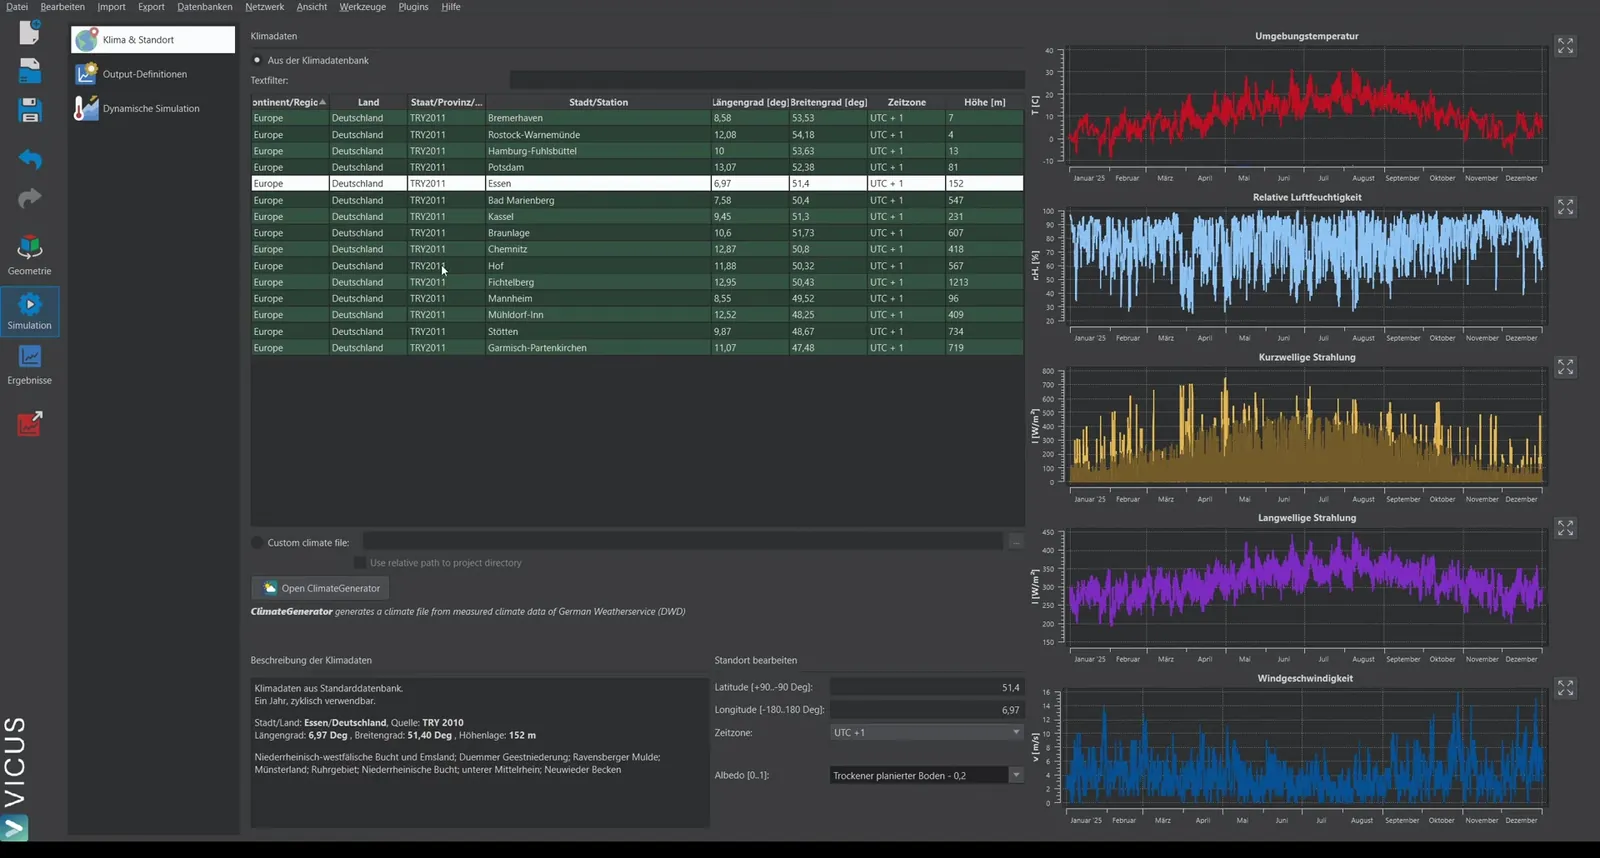Go to the Output-Definitionen section
1600x858 pixels.
(153, 74)
